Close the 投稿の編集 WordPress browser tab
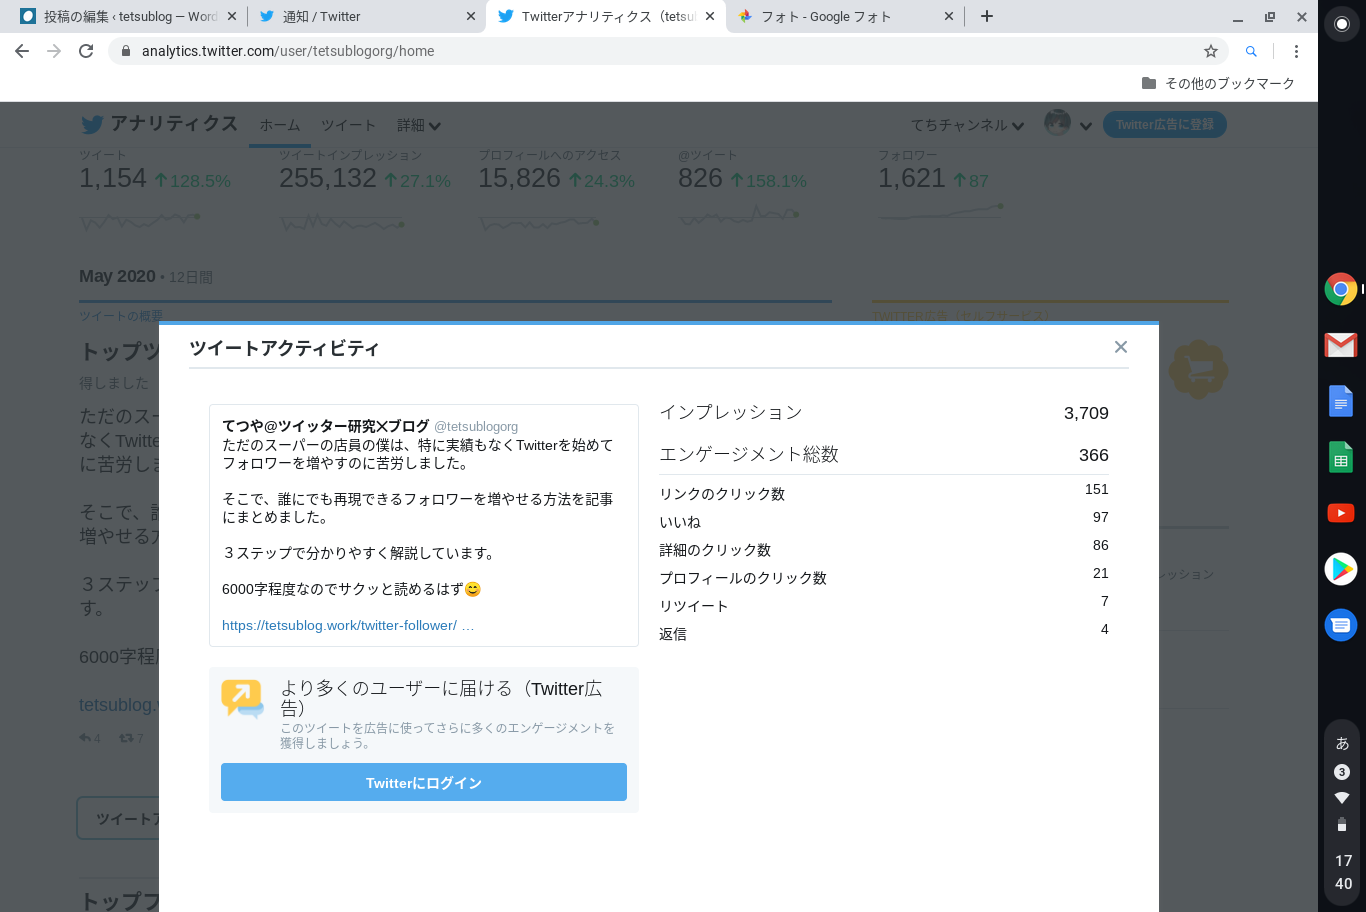The height and width of the screenshot is (912, 1366). coord(232,16)
